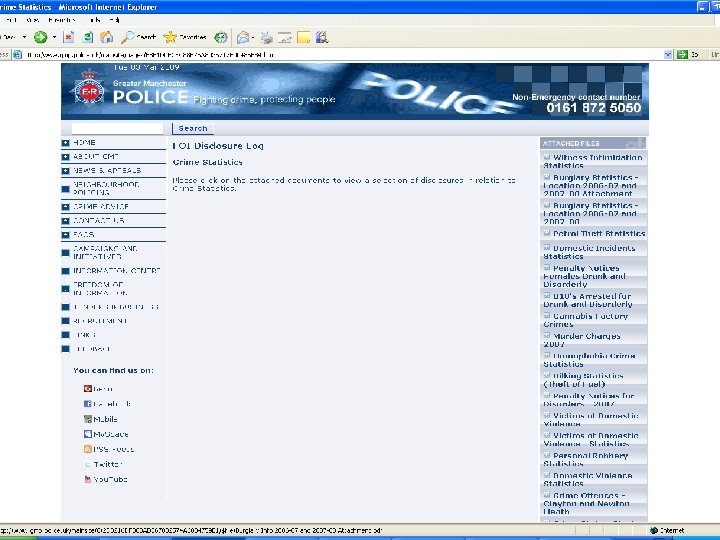
Task: Expand the address bar dropdown arrow
Action: [668, 55]
